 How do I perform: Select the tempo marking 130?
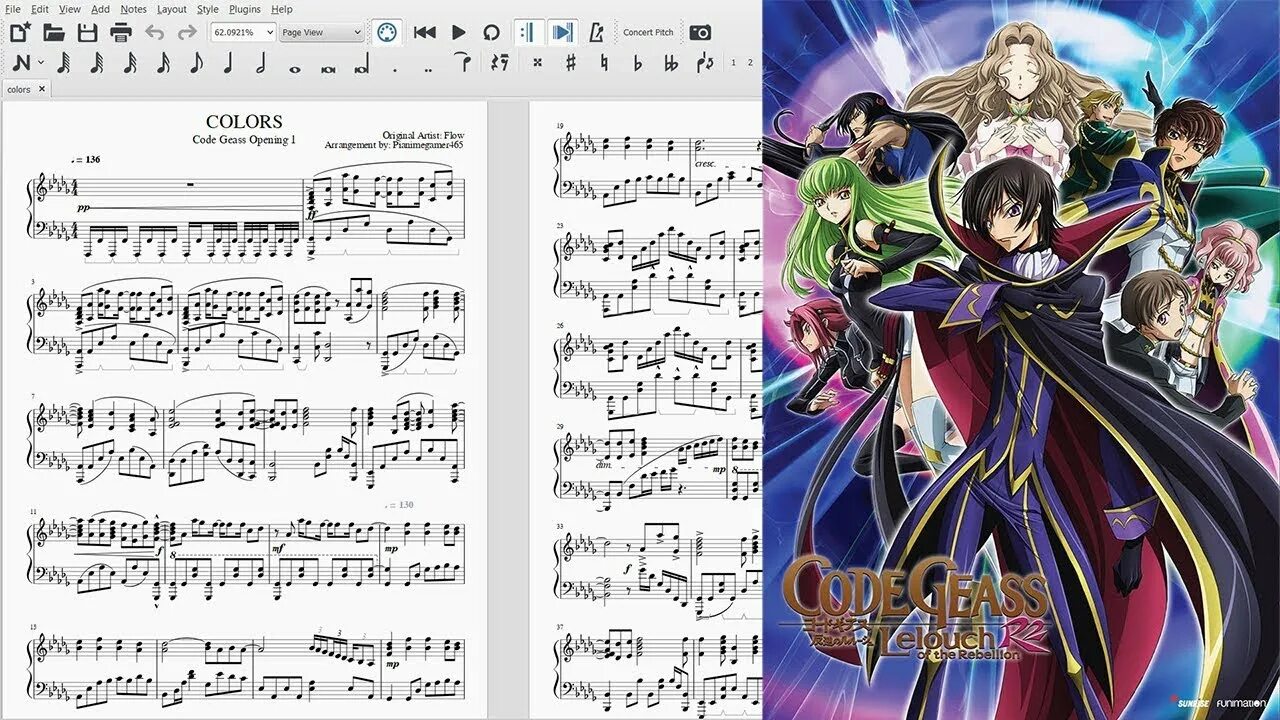click(x=399, y=505)
